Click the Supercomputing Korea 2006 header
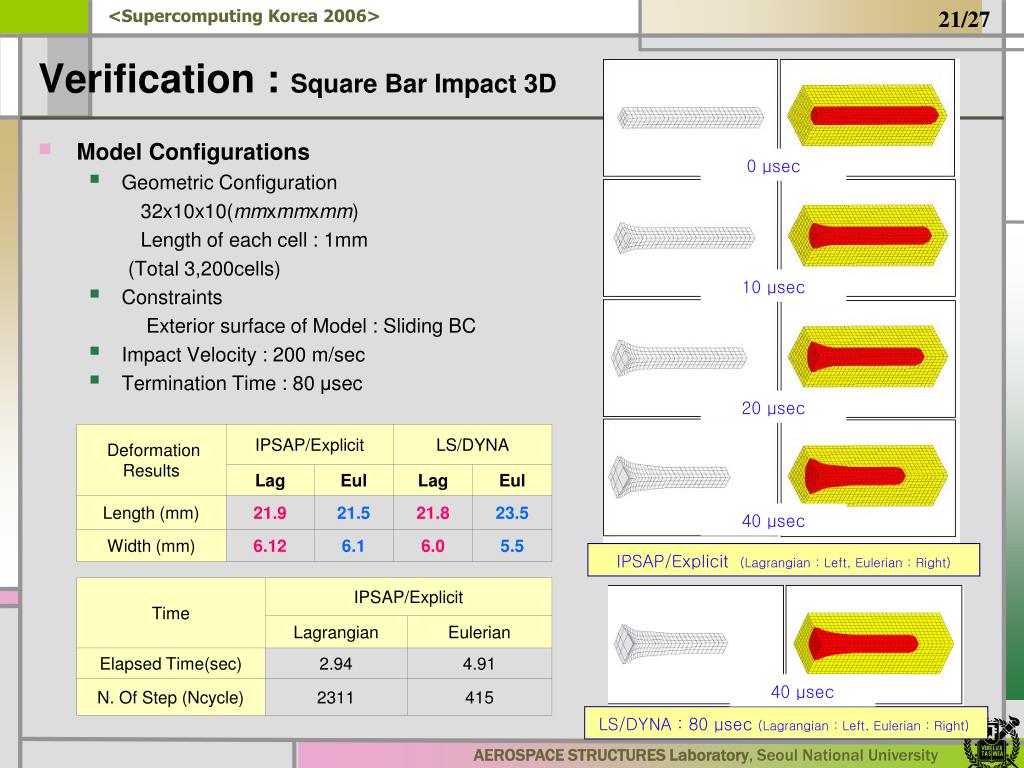Image resolution: width=1024 pixels, height=768 pixels. coord(244,16)
